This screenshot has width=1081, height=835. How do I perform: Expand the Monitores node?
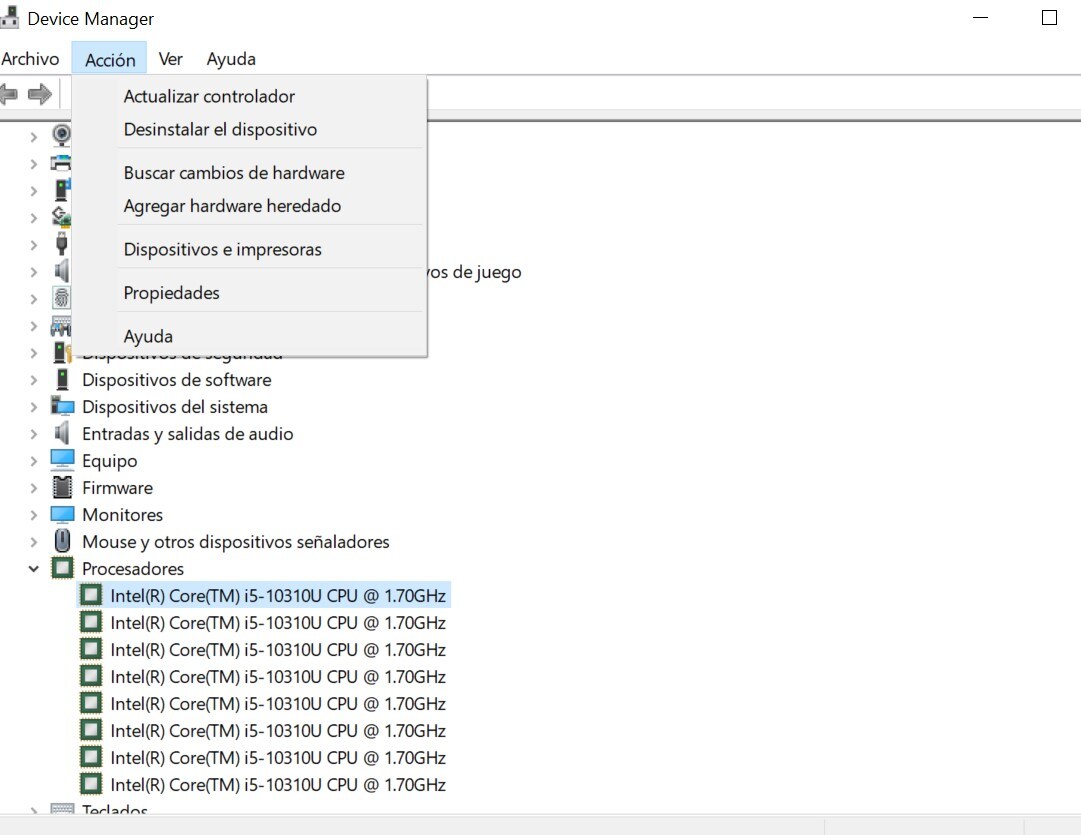(x=33, y=515)
